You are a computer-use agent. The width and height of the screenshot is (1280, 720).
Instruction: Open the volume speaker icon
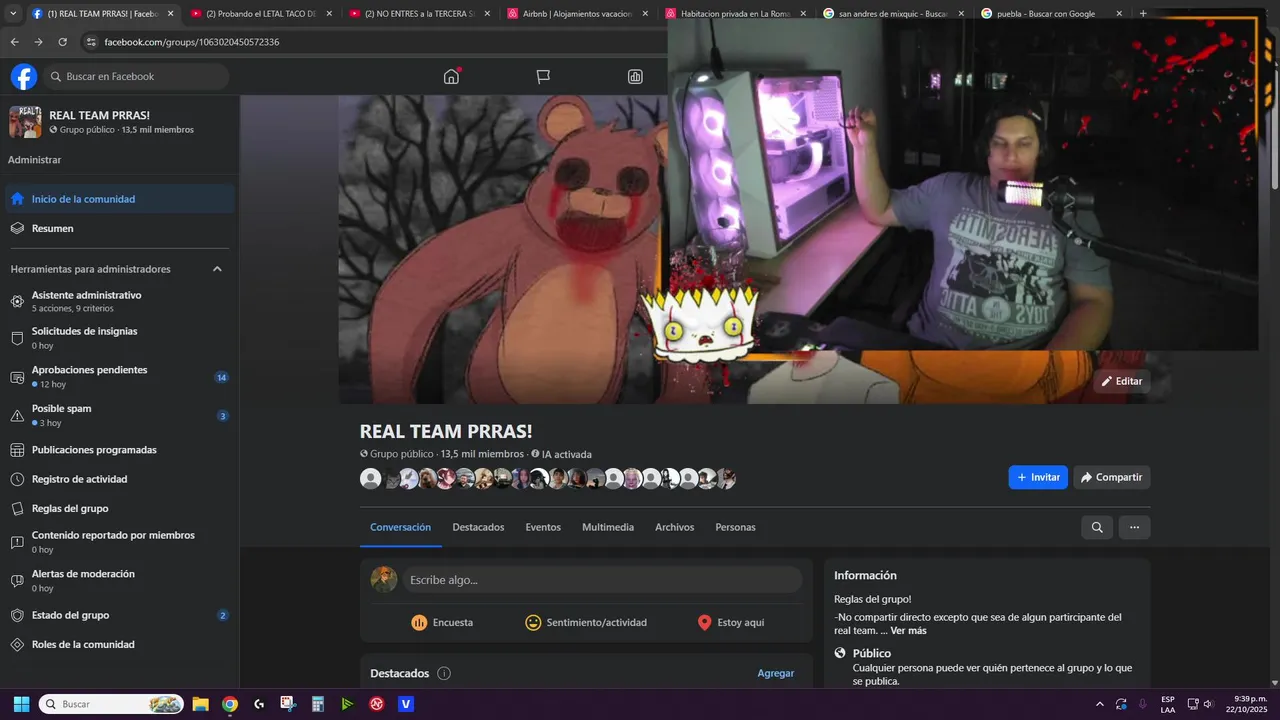point(1207,704)
